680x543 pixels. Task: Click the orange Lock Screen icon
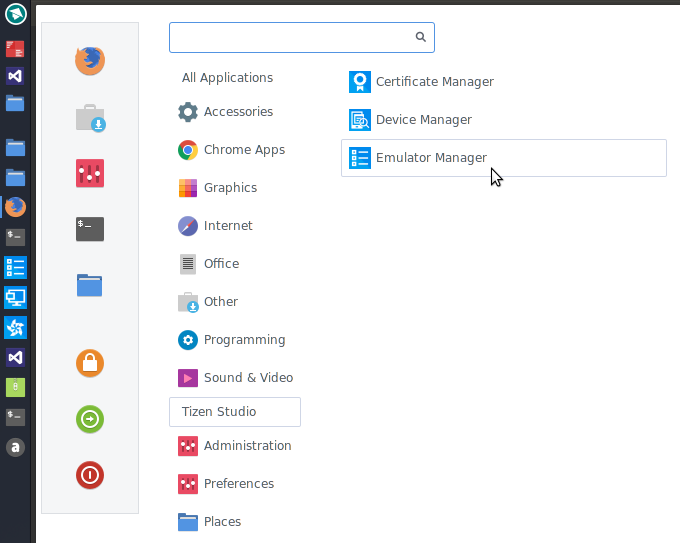(90, 363)
